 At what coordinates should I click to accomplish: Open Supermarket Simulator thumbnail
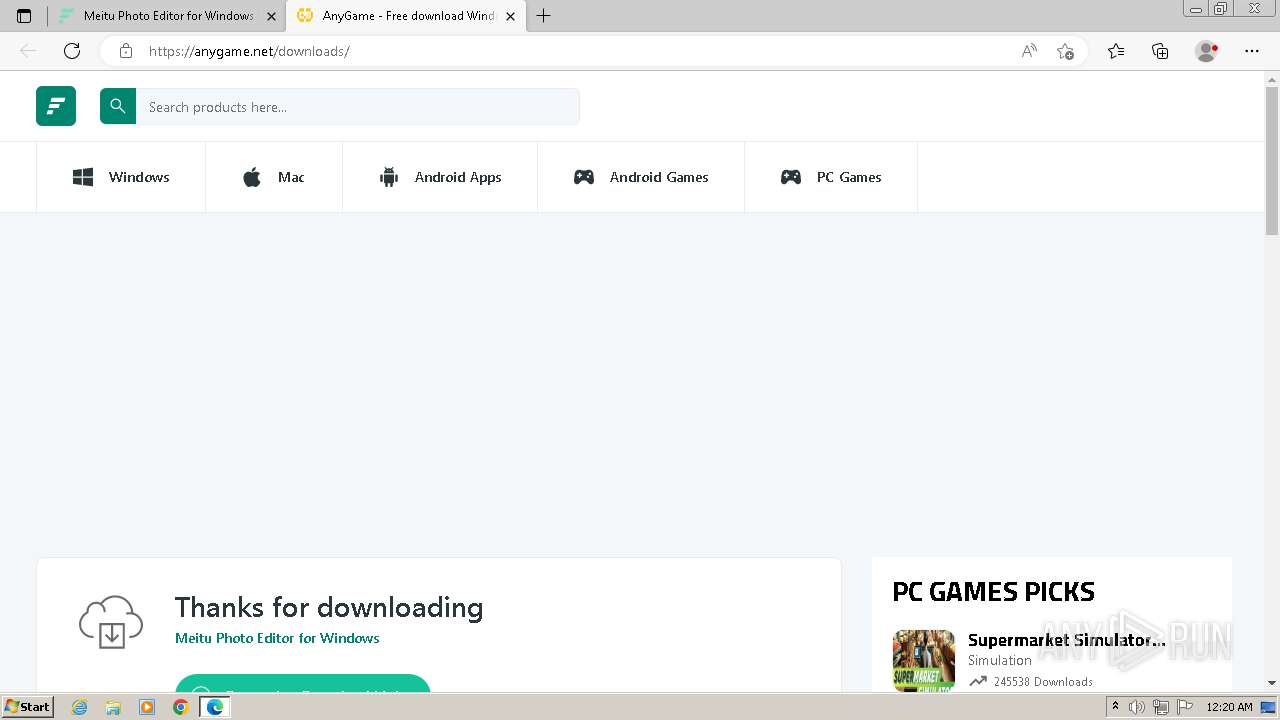924,660
